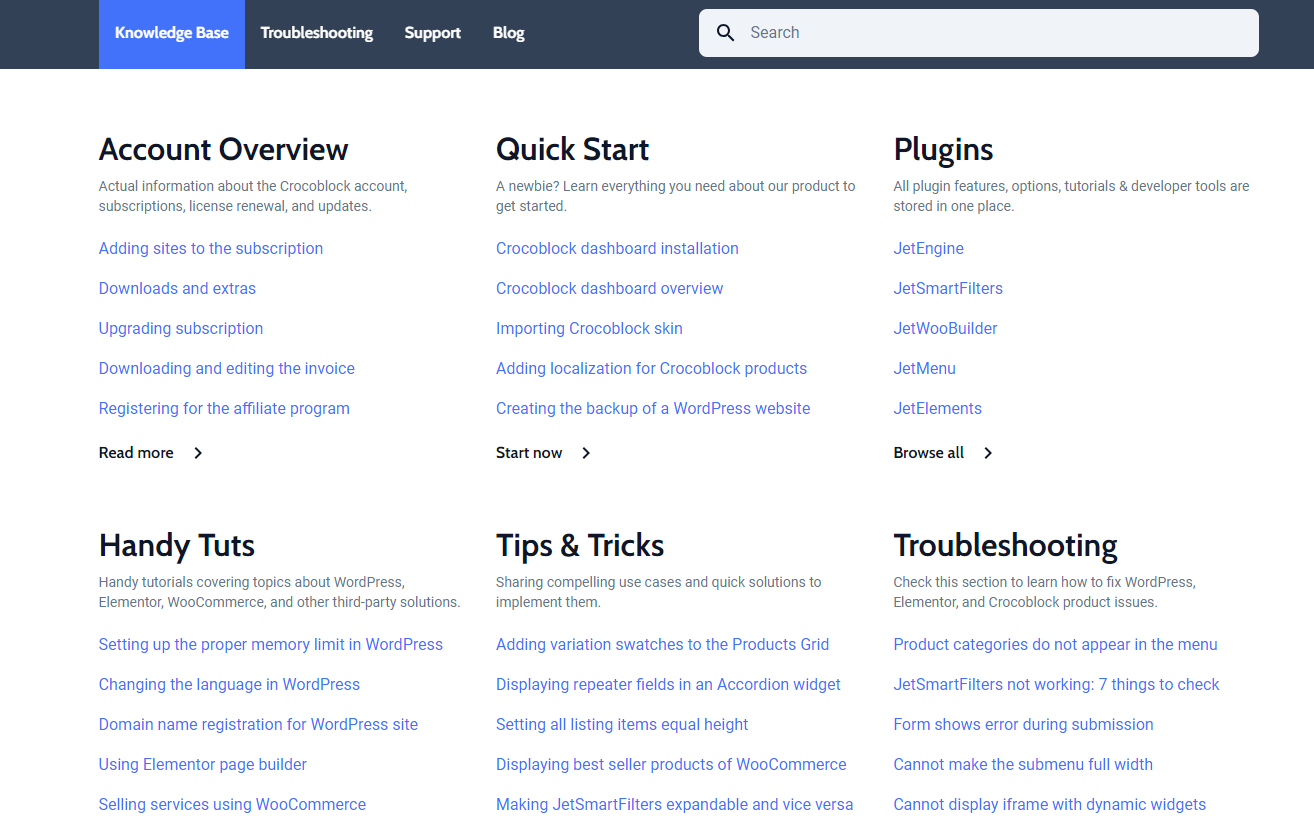Image resolution: width=1314 pixels, height=826 pixels.
Task: Open Making JetSmartFilters expandable link
Action: (675, 804)
